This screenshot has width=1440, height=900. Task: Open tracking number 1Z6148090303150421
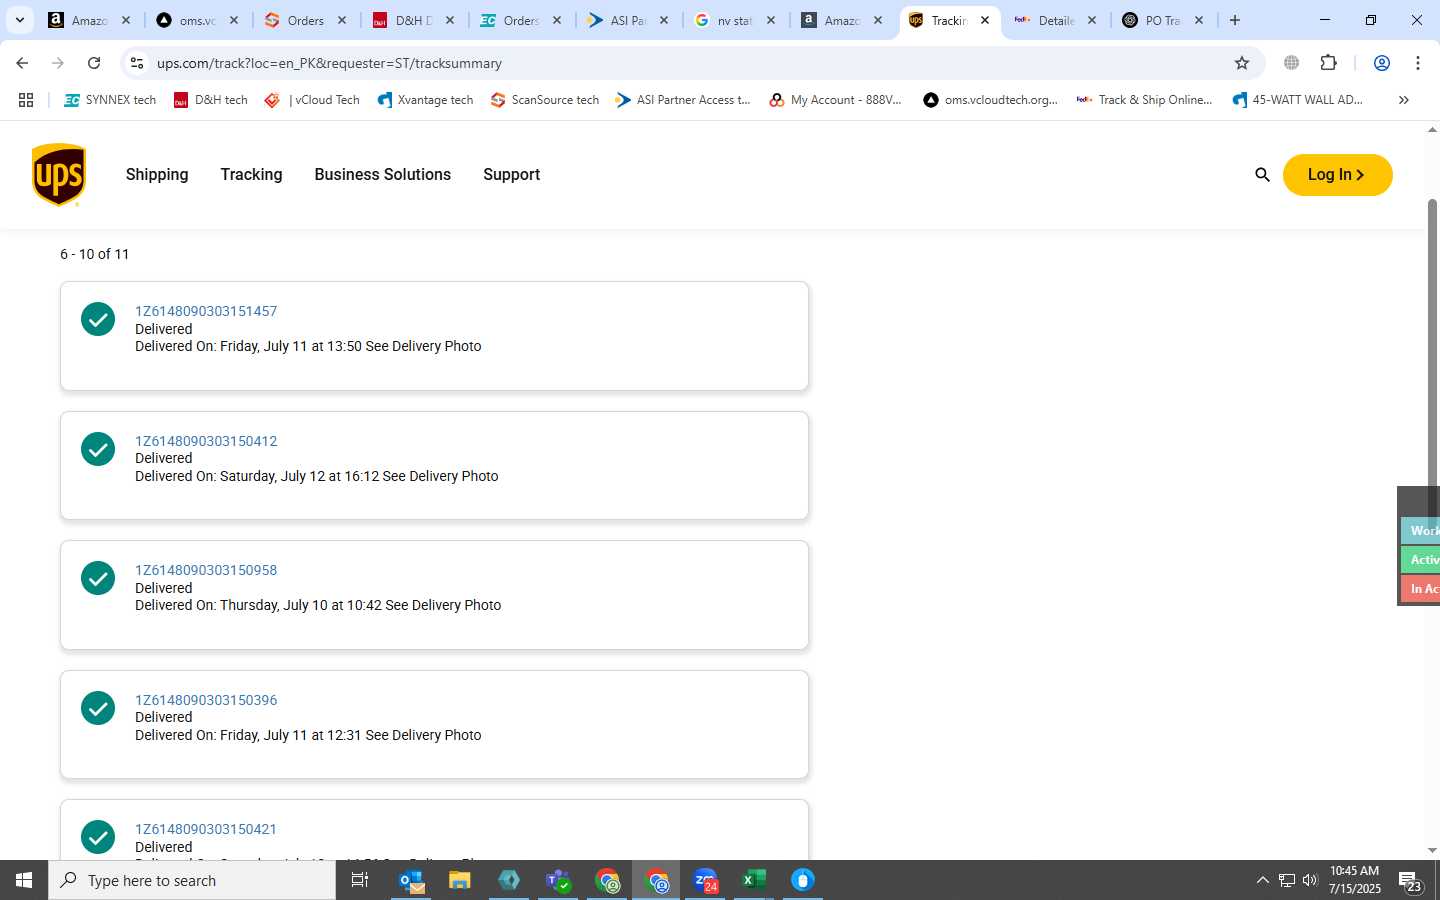(x=206, y=829)
